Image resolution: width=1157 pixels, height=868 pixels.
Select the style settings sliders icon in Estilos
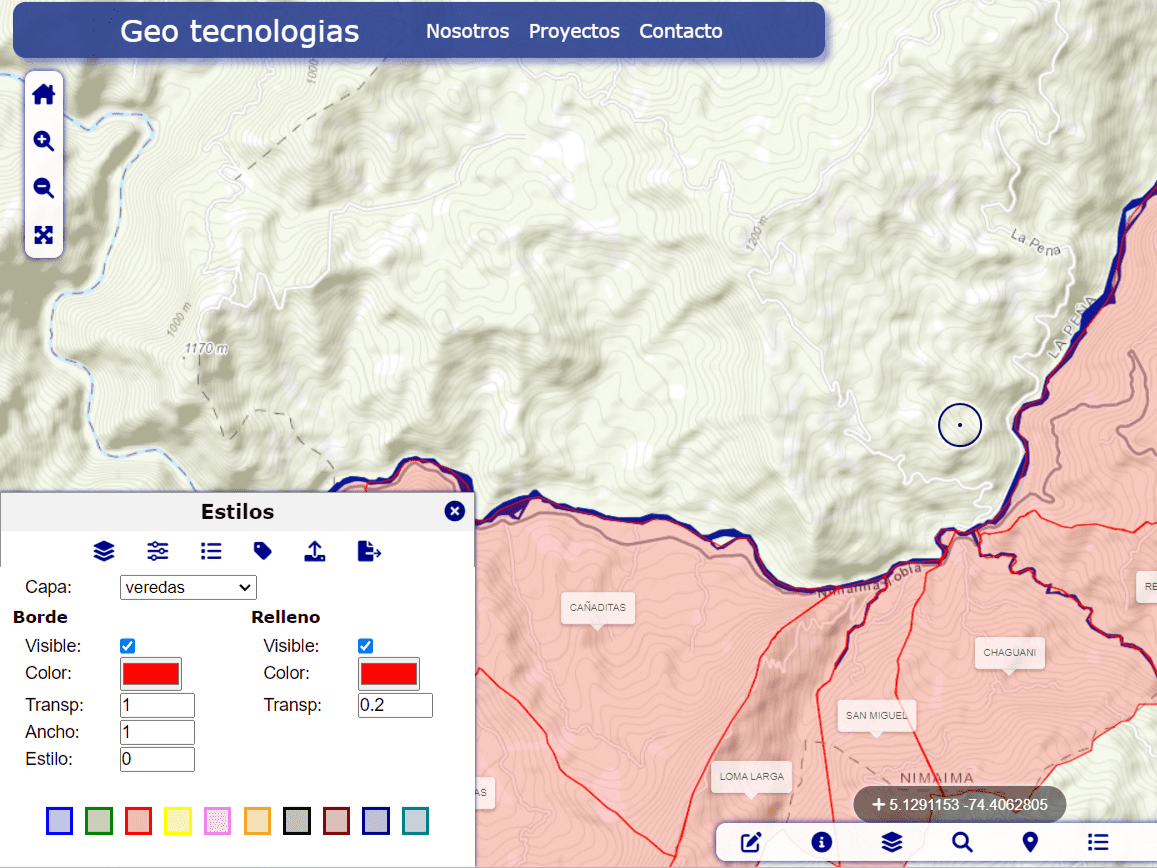coord(157,551)
